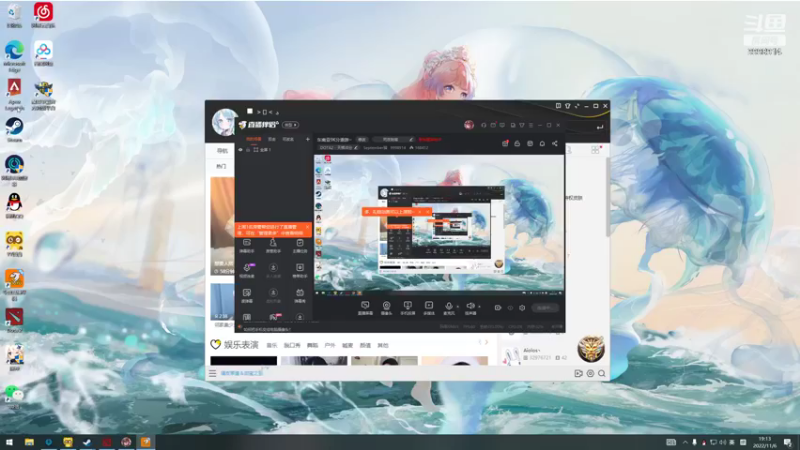
Task: Select the music category tab in entertainment section
Action: (x=271, y=345)
